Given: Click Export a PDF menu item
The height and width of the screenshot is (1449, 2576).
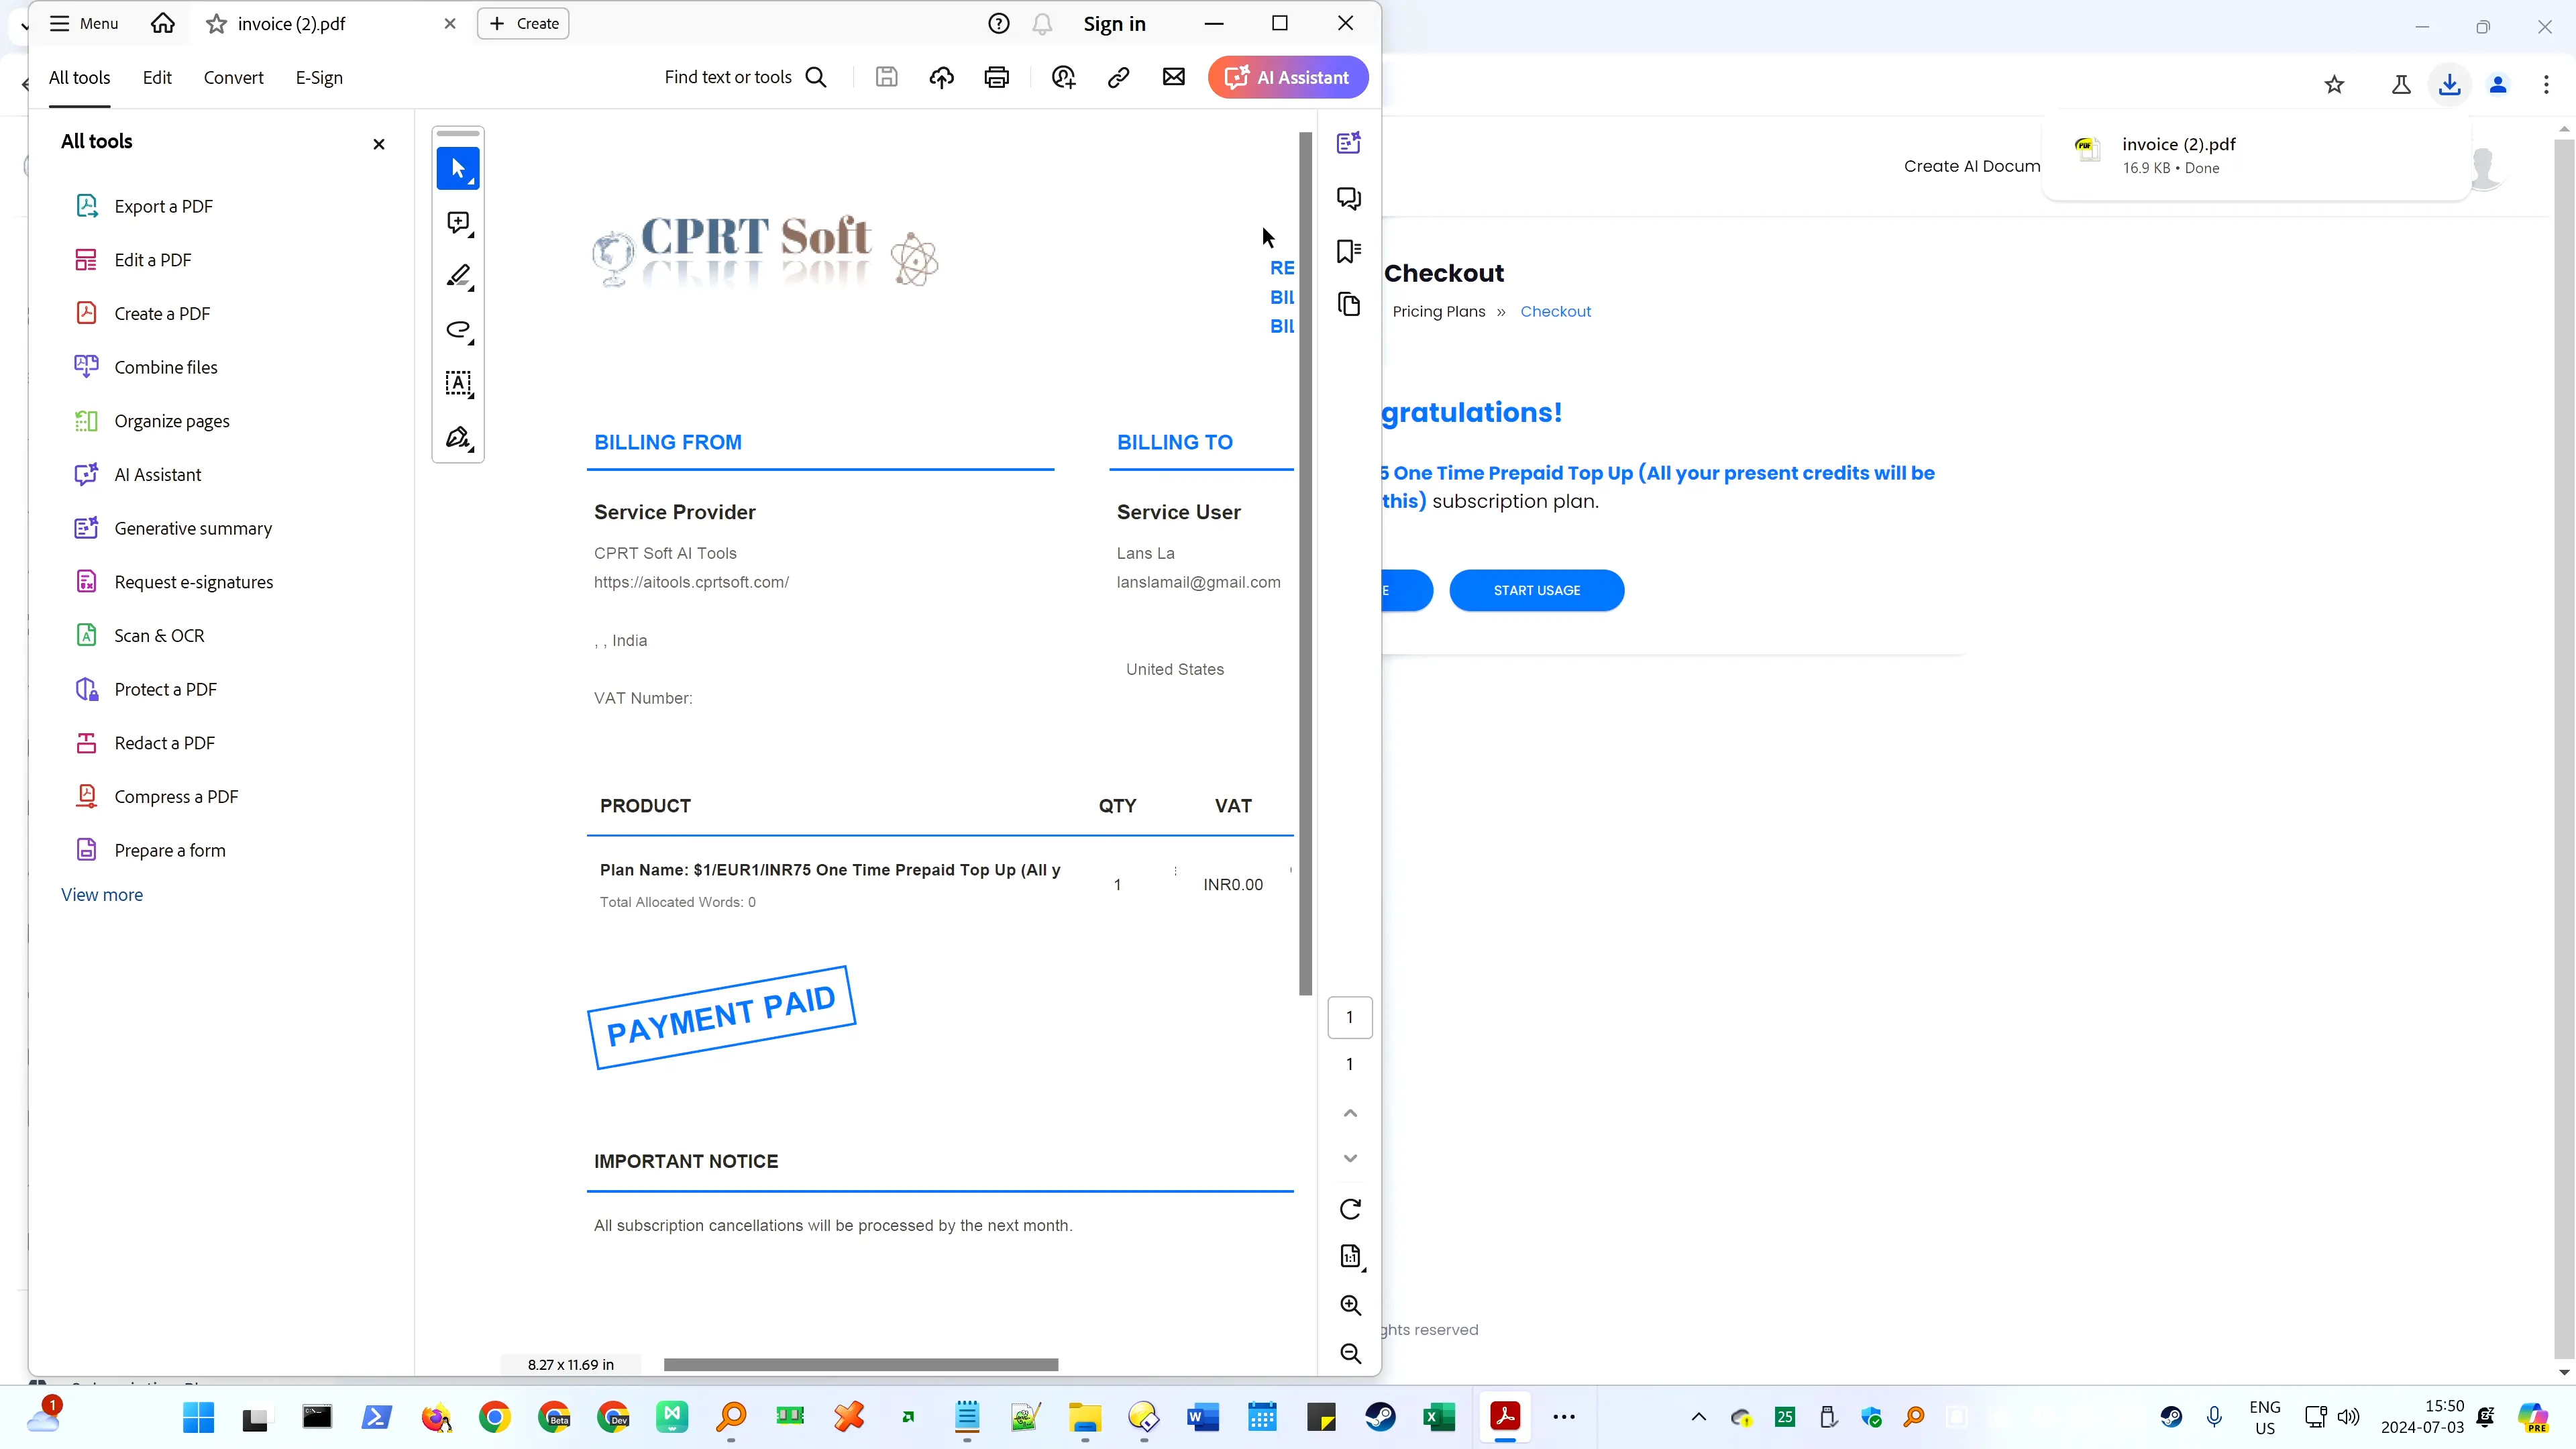Looking at the screenshot, I should pos(164,205).
